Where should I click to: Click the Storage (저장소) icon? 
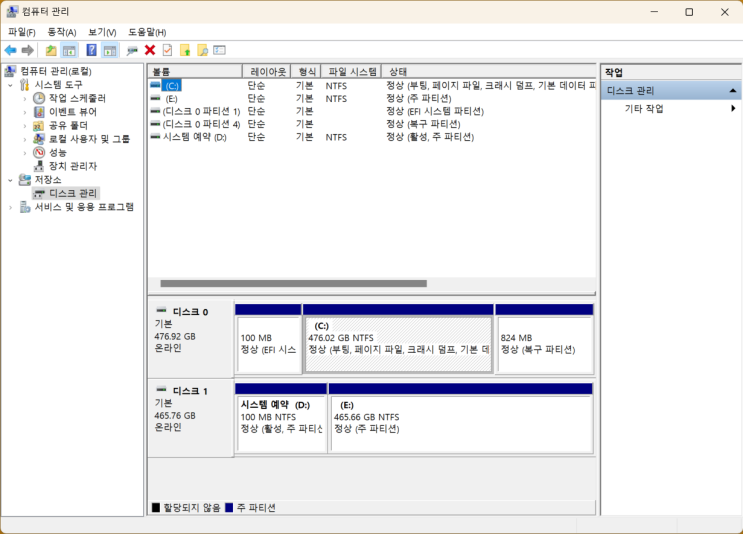25,180
